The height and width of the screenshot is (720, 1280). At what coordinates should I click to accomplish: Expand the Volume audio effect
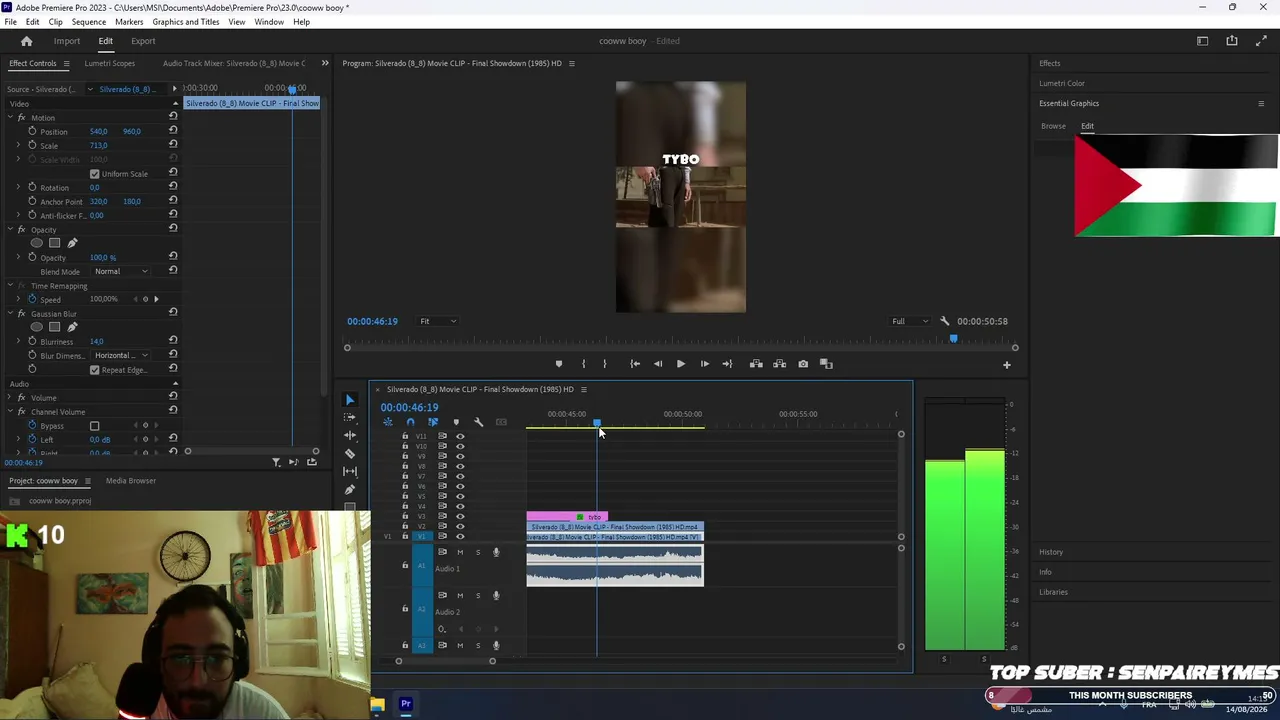point(10,398)
